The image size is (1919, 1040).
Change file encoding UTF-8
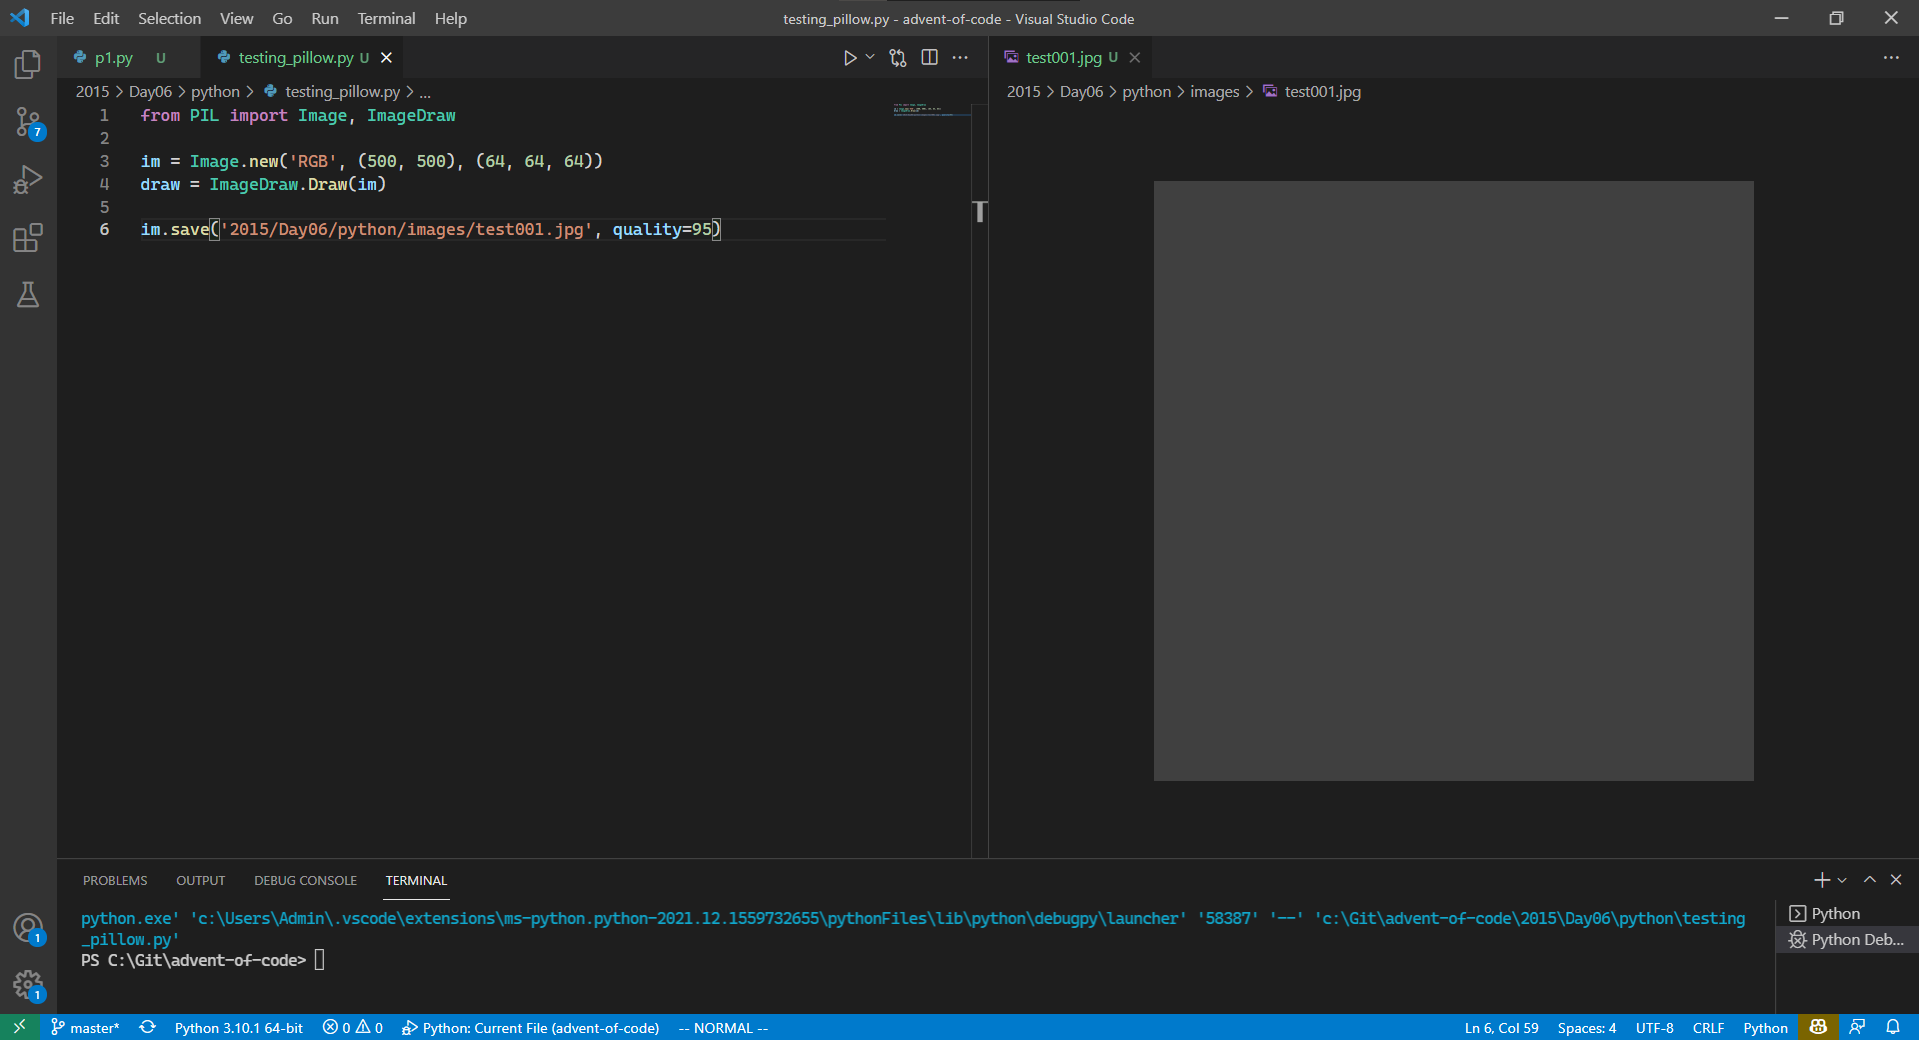pyautogui.click(x=1654, y=1028)
